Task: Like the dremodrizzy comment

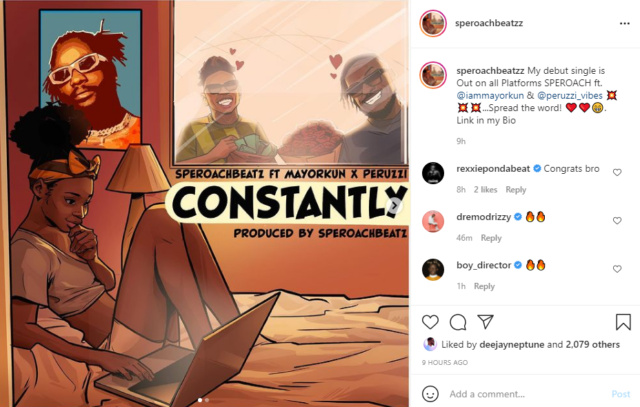Action: pyautogui.click(x=617, y=220)
